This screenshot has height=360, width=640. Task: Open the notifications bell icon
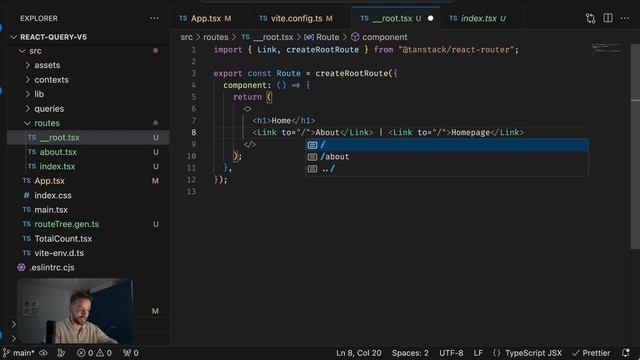pos(626,353)
